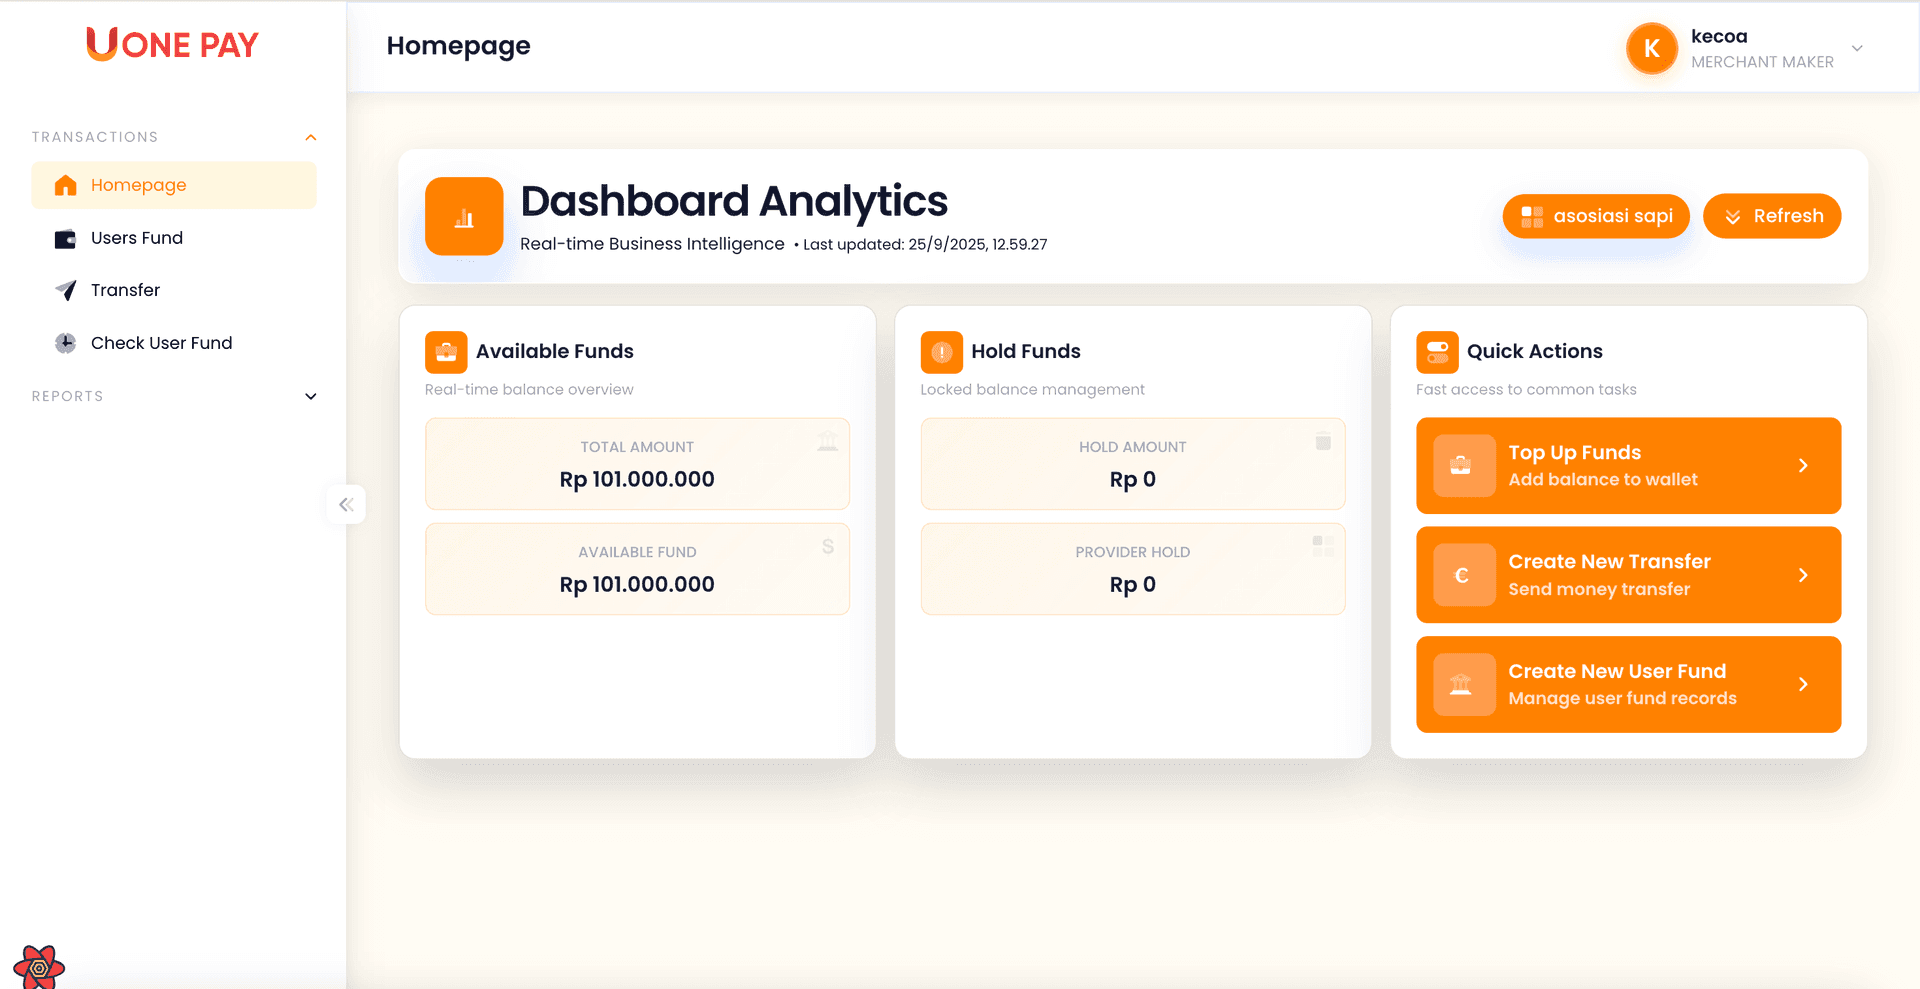Collapse the sidebar with double-chevron button
Screen dimensions: 1920x989
[346, 504]
